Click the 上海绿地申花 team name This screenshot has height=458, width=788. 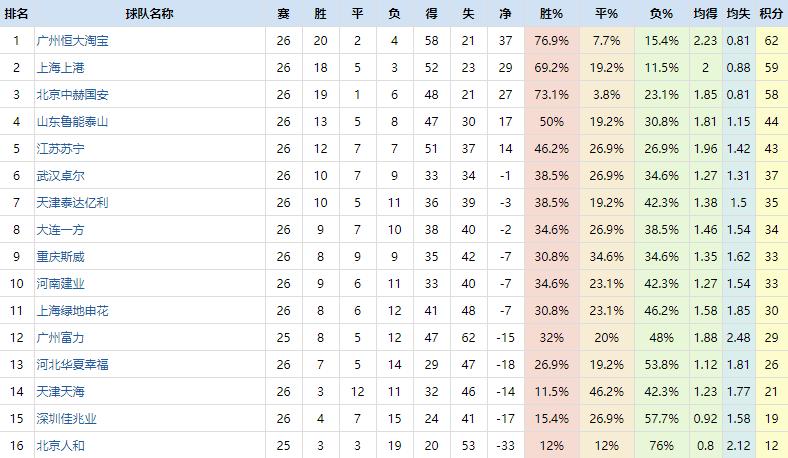coord(72,311)
